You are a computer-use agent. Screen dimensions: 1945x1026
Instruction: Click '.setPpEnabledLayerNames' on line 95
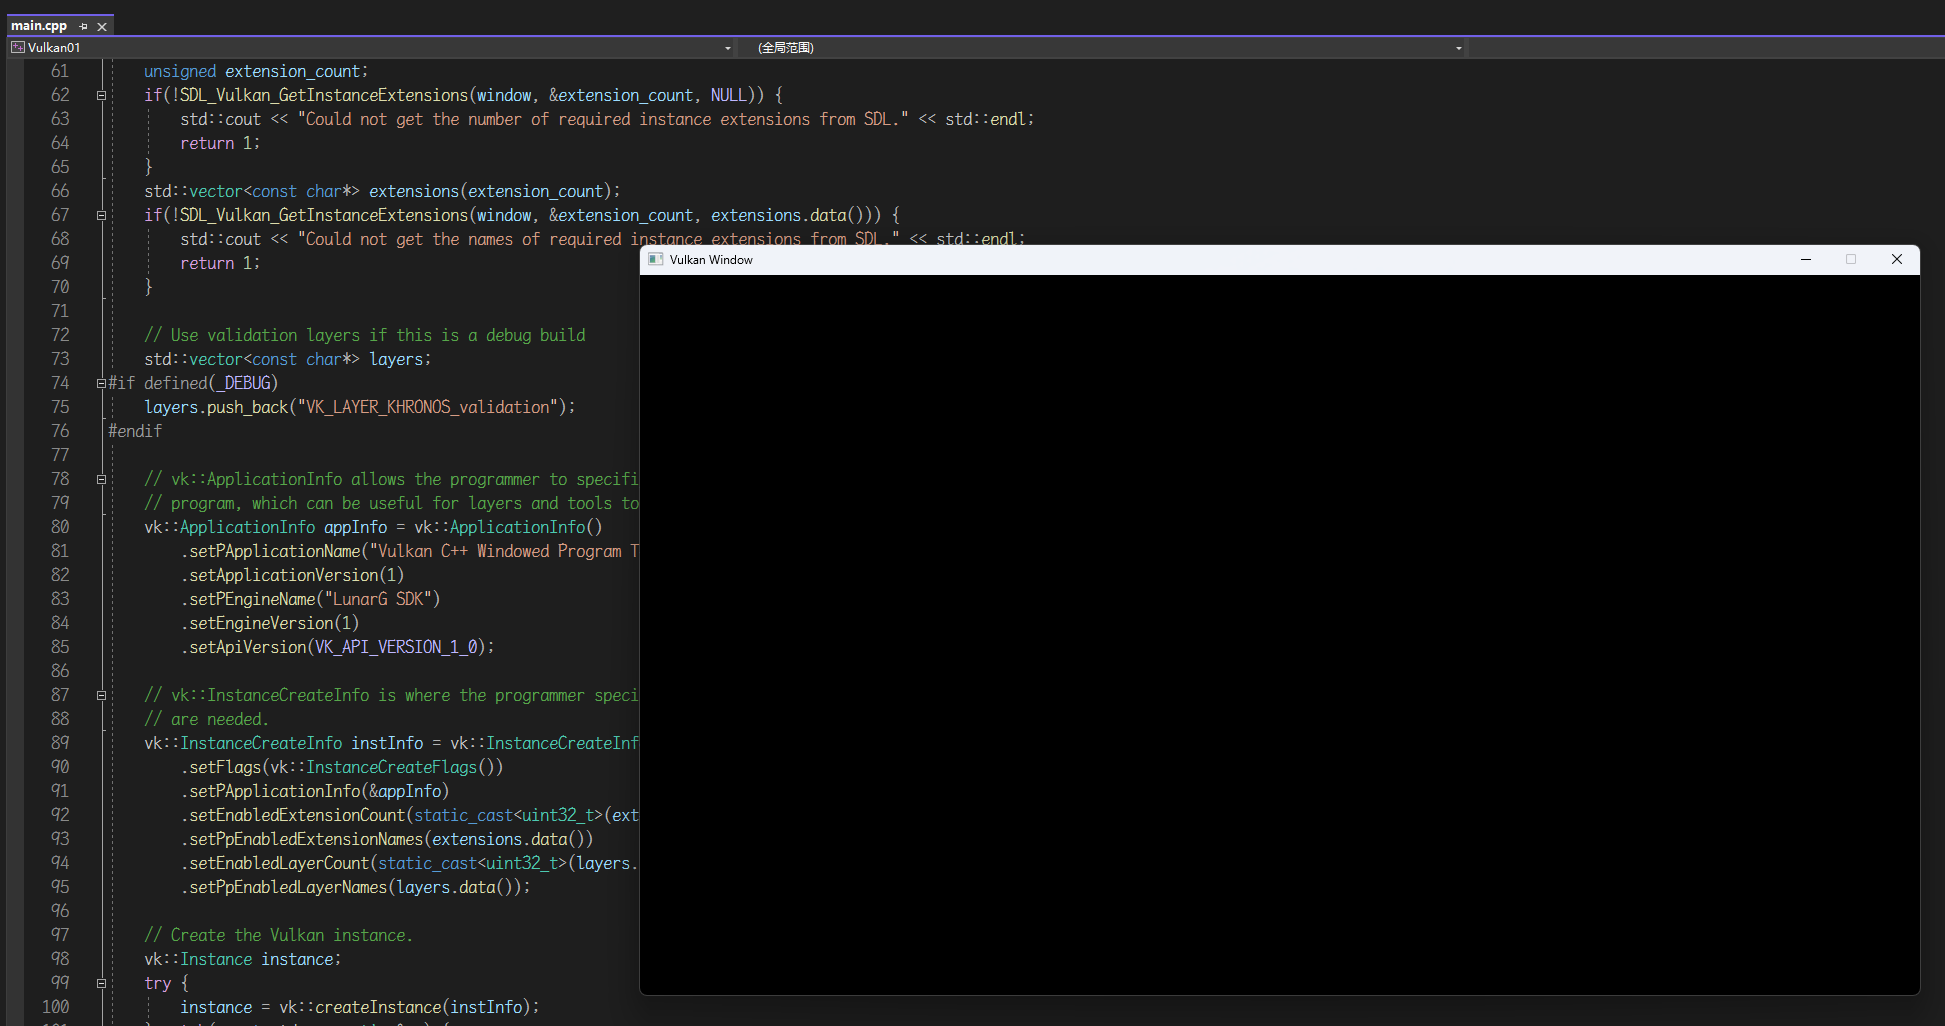click(284, 888)
